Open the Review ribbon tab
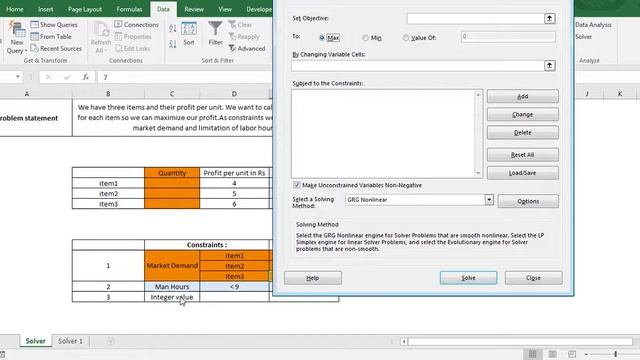Screen dimensions: 640x360 point(194,9)
